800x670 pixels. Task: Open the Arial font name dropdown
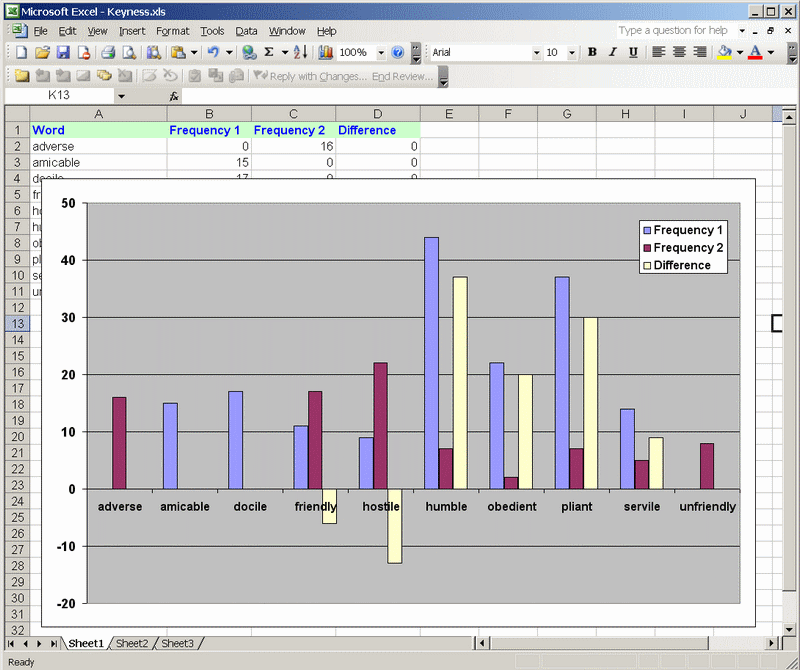[536, 52]
